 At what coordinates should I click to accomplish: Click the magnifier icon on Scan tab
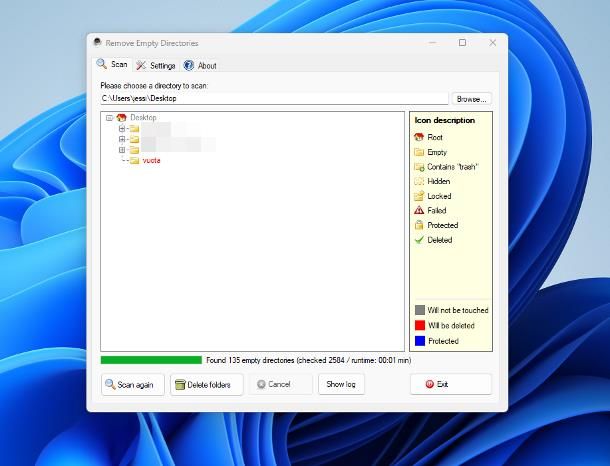pyautogui.click(x=102, y=64)
